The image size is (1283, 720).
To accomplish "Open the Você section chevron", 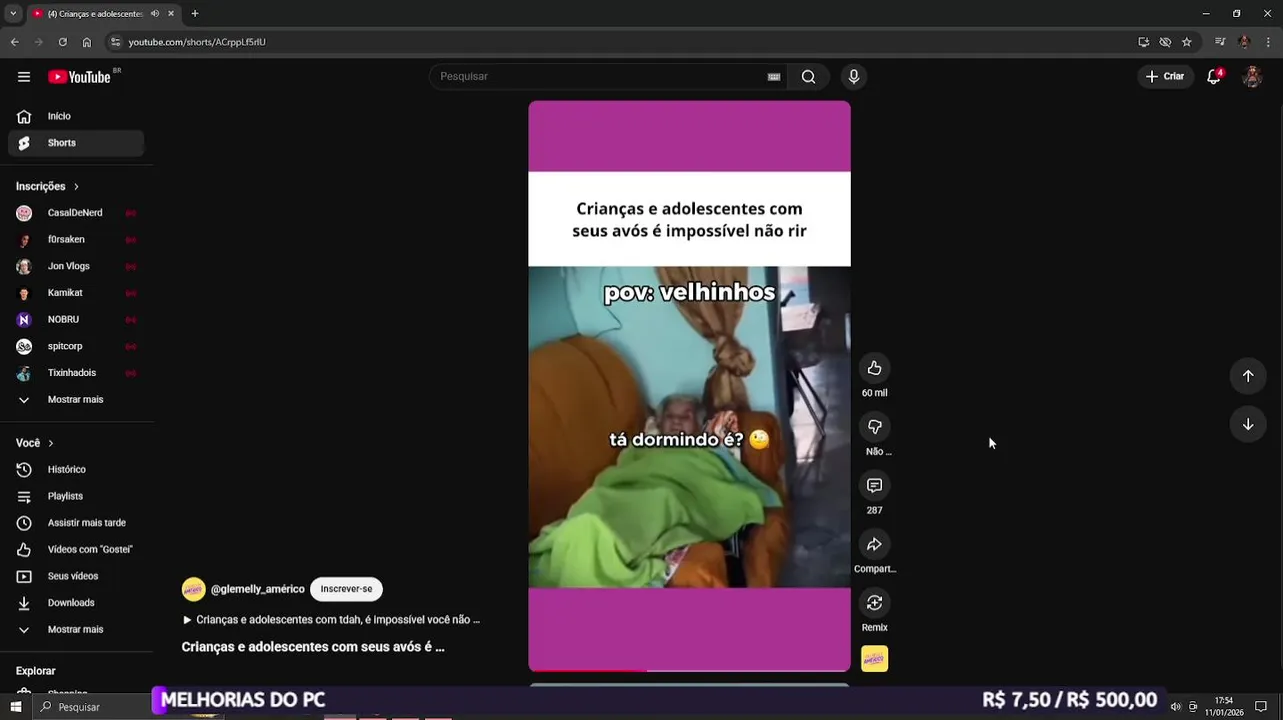I will click(50, 443).
